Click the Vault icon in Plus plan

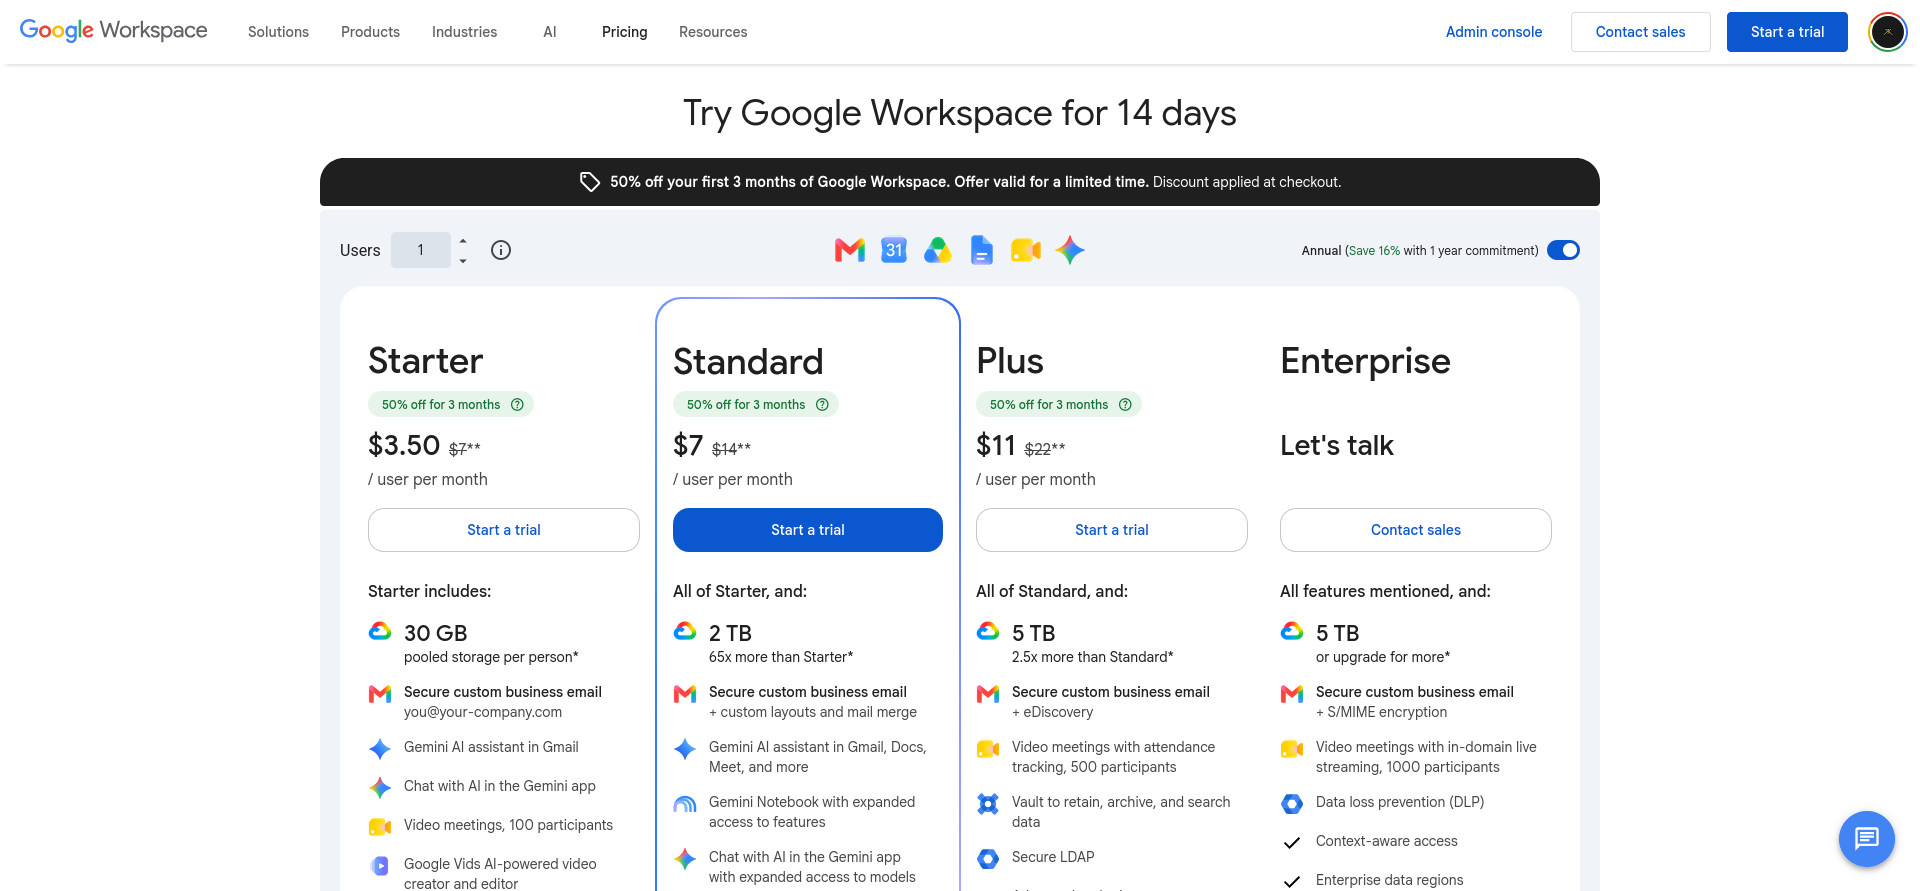coord(988,804)
